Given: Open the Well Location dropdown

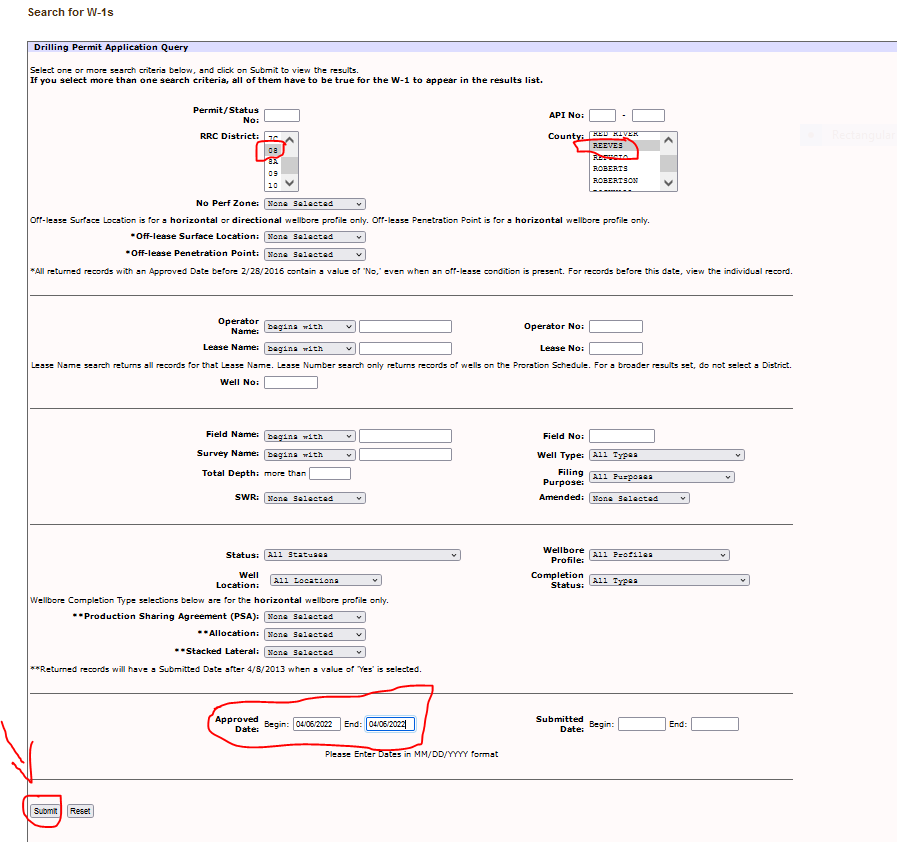Looking at the screenshot, I should tap(326, 581).
